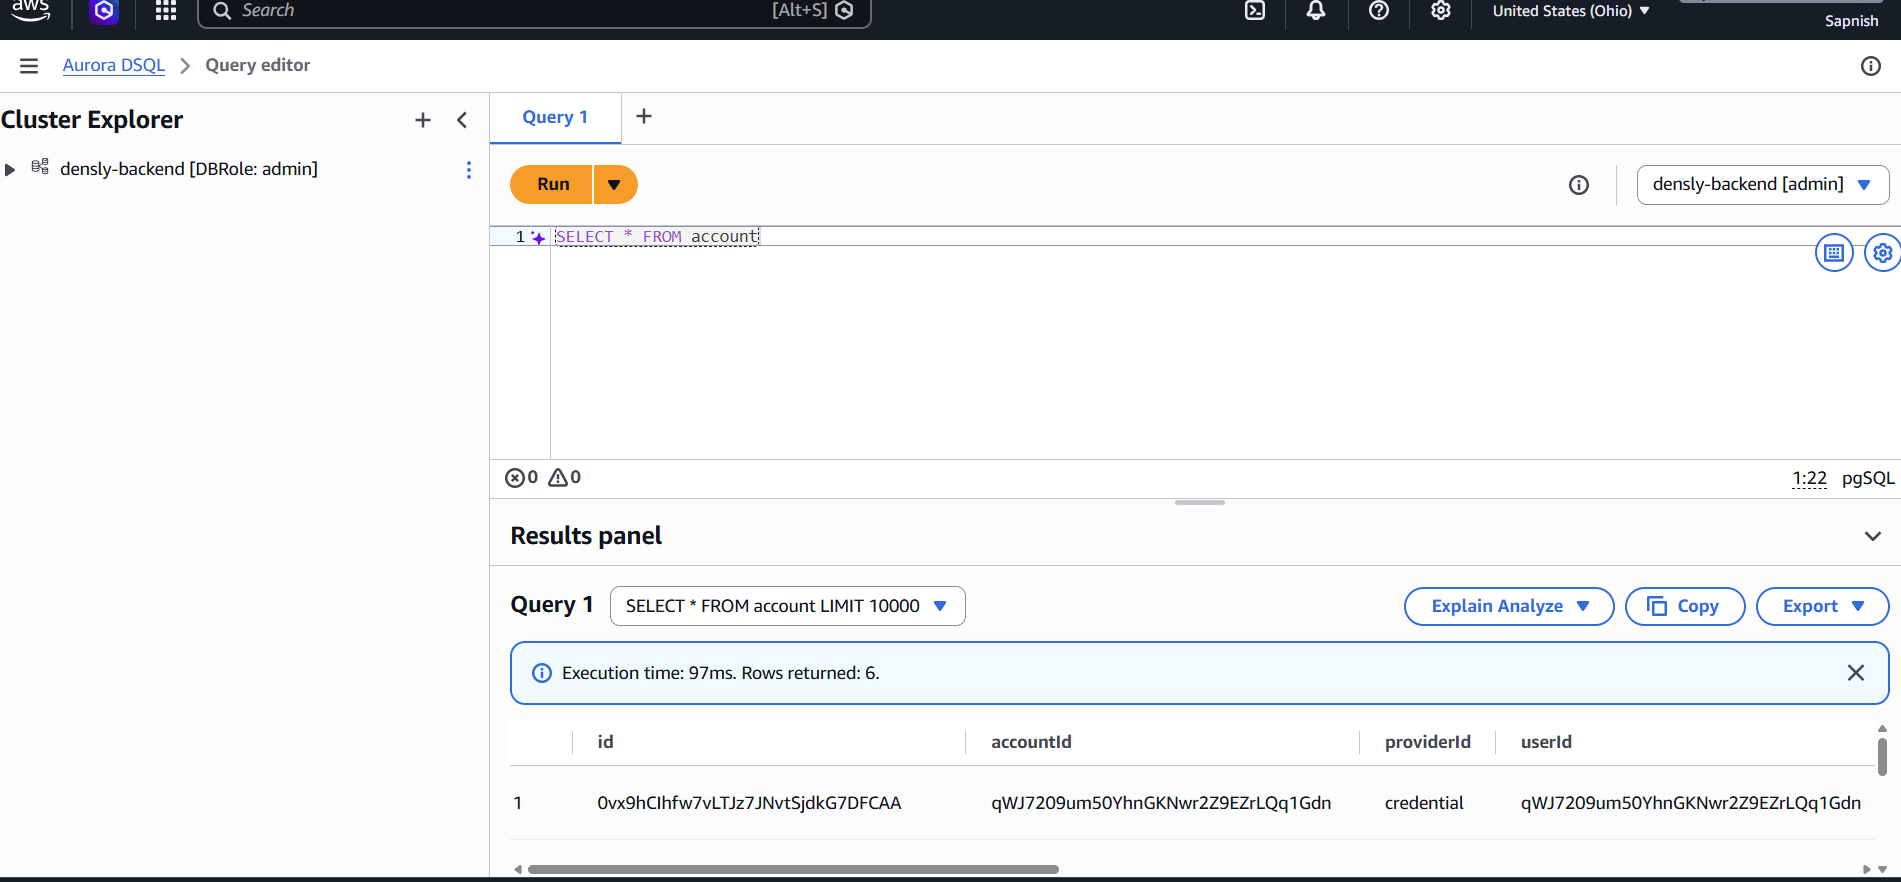This screenshot has height=882, width=1901.
Task: Open the Explain Analyze dropdown button
Action: (x=1509, y=606)
